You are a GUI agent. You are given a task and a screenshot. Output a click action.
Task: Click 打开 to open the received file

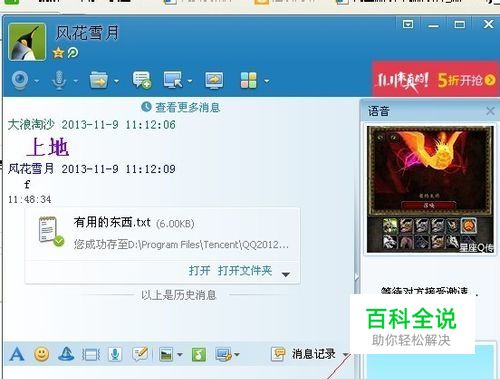(x=199, y=270)
